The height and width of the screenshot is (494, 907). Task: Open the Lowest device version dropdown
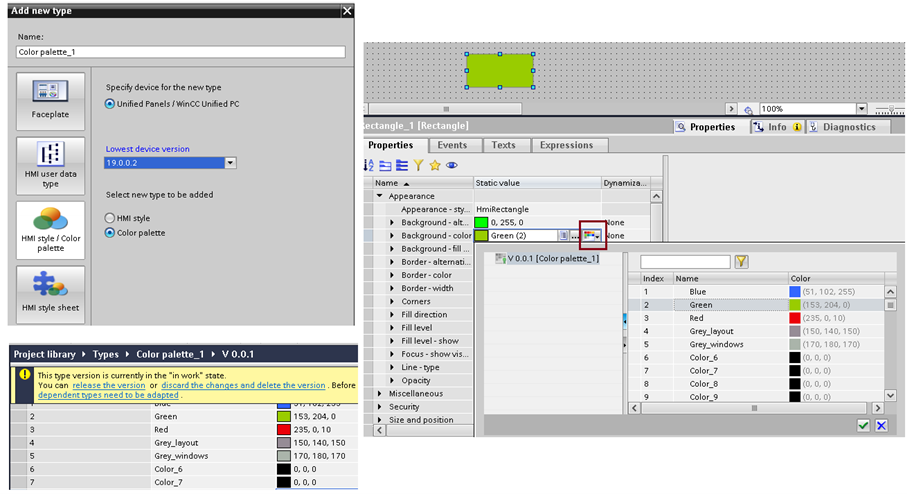[230, 163]
